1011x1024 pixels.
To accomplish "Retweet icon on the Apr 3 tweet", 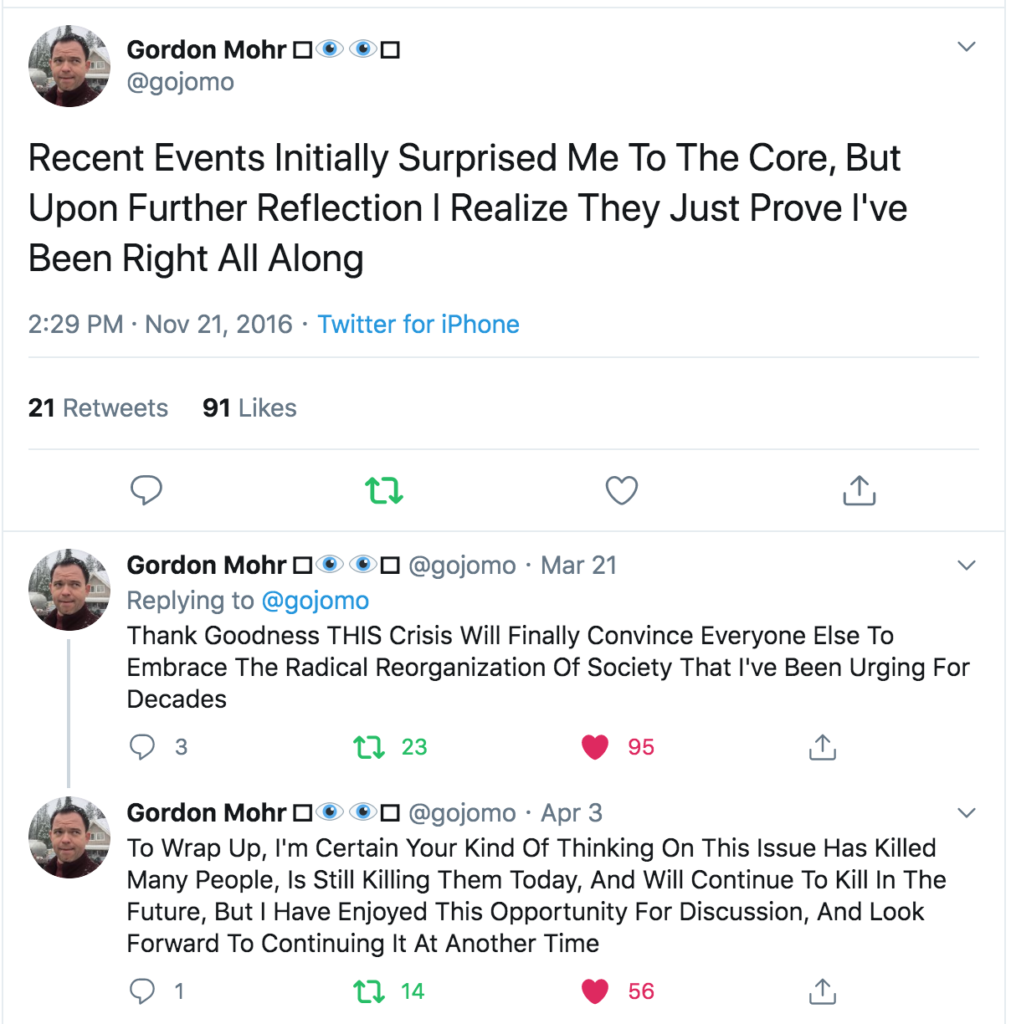I will tap(369, 991).
